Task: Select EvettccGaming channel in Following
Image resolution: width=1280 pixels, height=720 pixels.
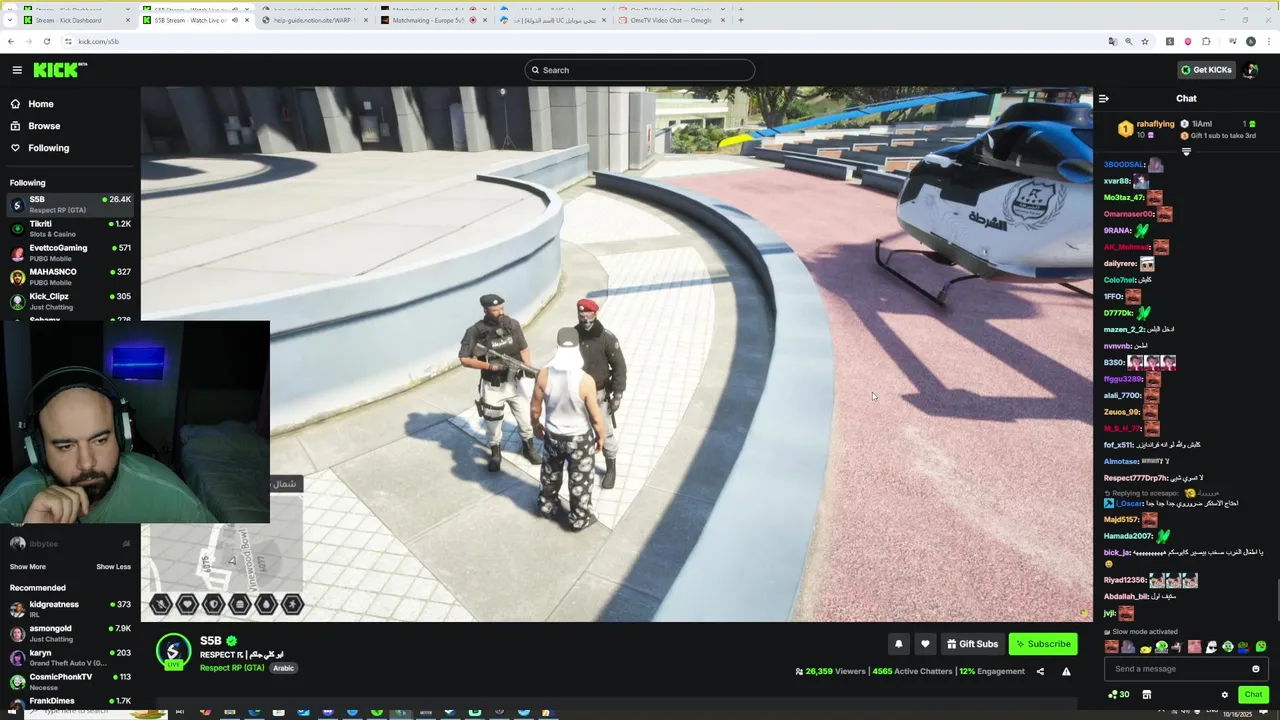Action: pyautogui.click(x=70, y=252)
